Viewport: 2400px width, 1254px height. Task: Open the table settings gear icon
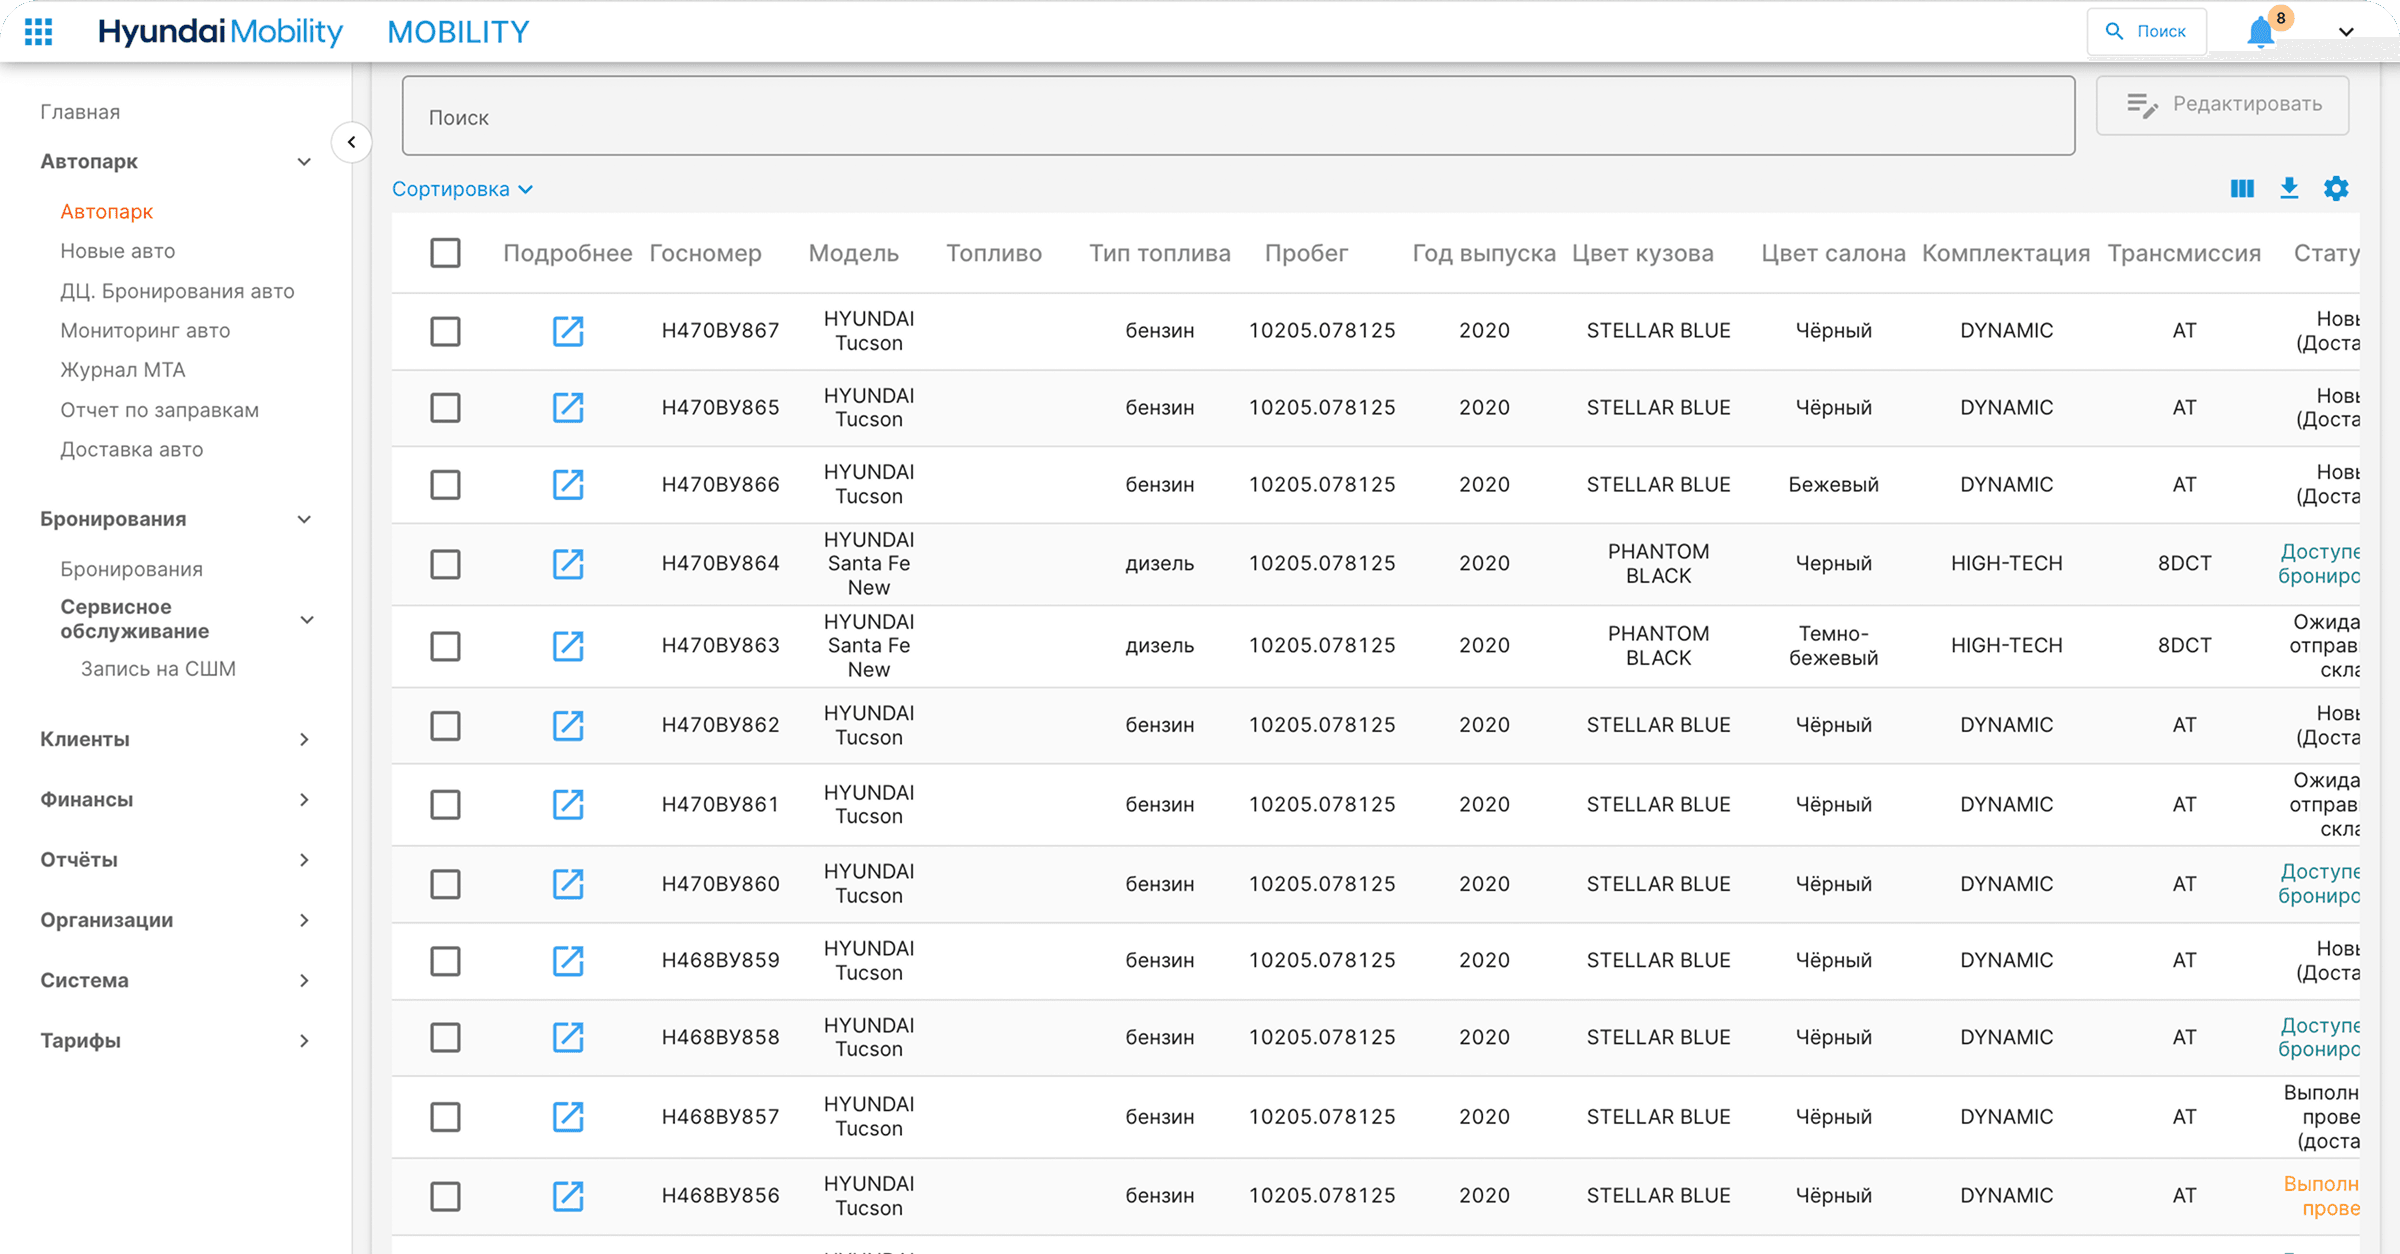tap(2336, 188)
